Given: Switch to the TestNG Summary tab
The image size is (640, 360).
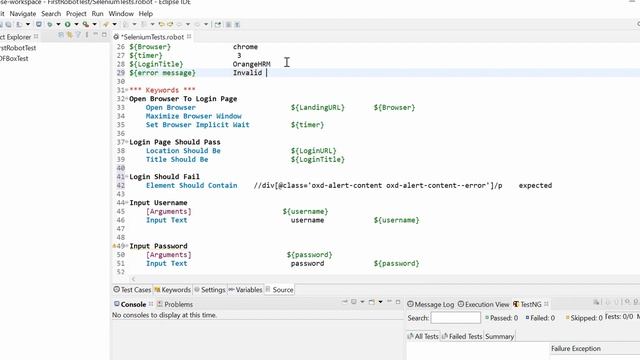Looking at the screenshot, I should (x=499, y=336).
